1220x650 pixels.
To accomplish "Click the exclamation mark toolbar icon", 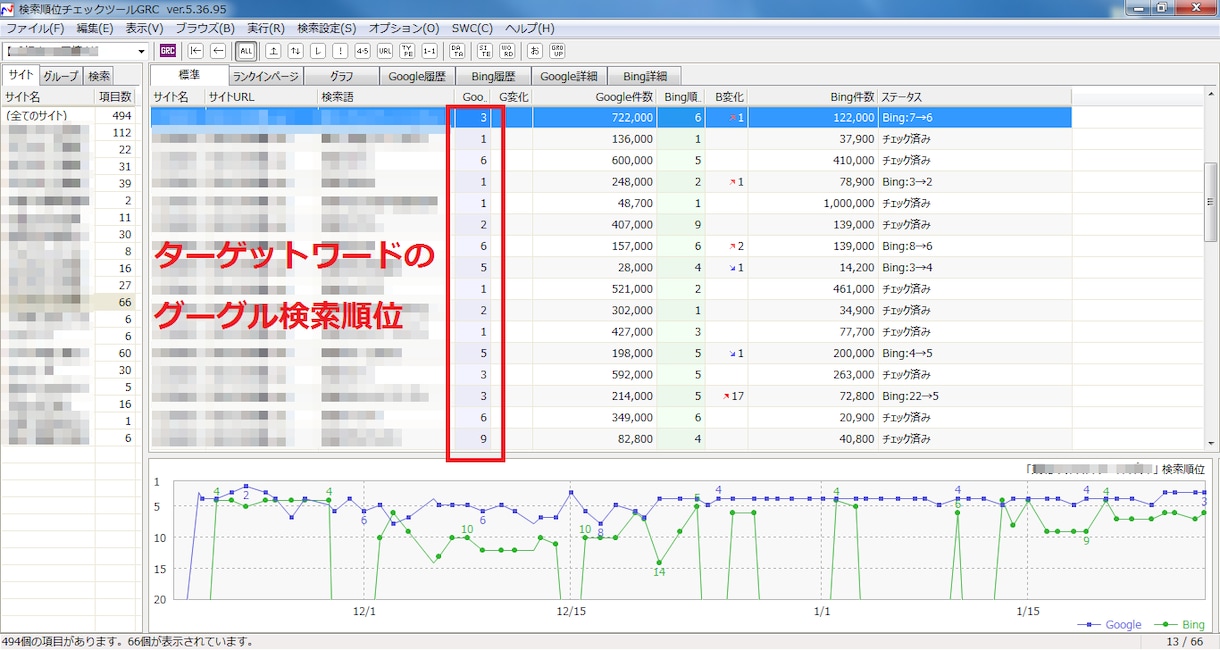I will [340, 50].
